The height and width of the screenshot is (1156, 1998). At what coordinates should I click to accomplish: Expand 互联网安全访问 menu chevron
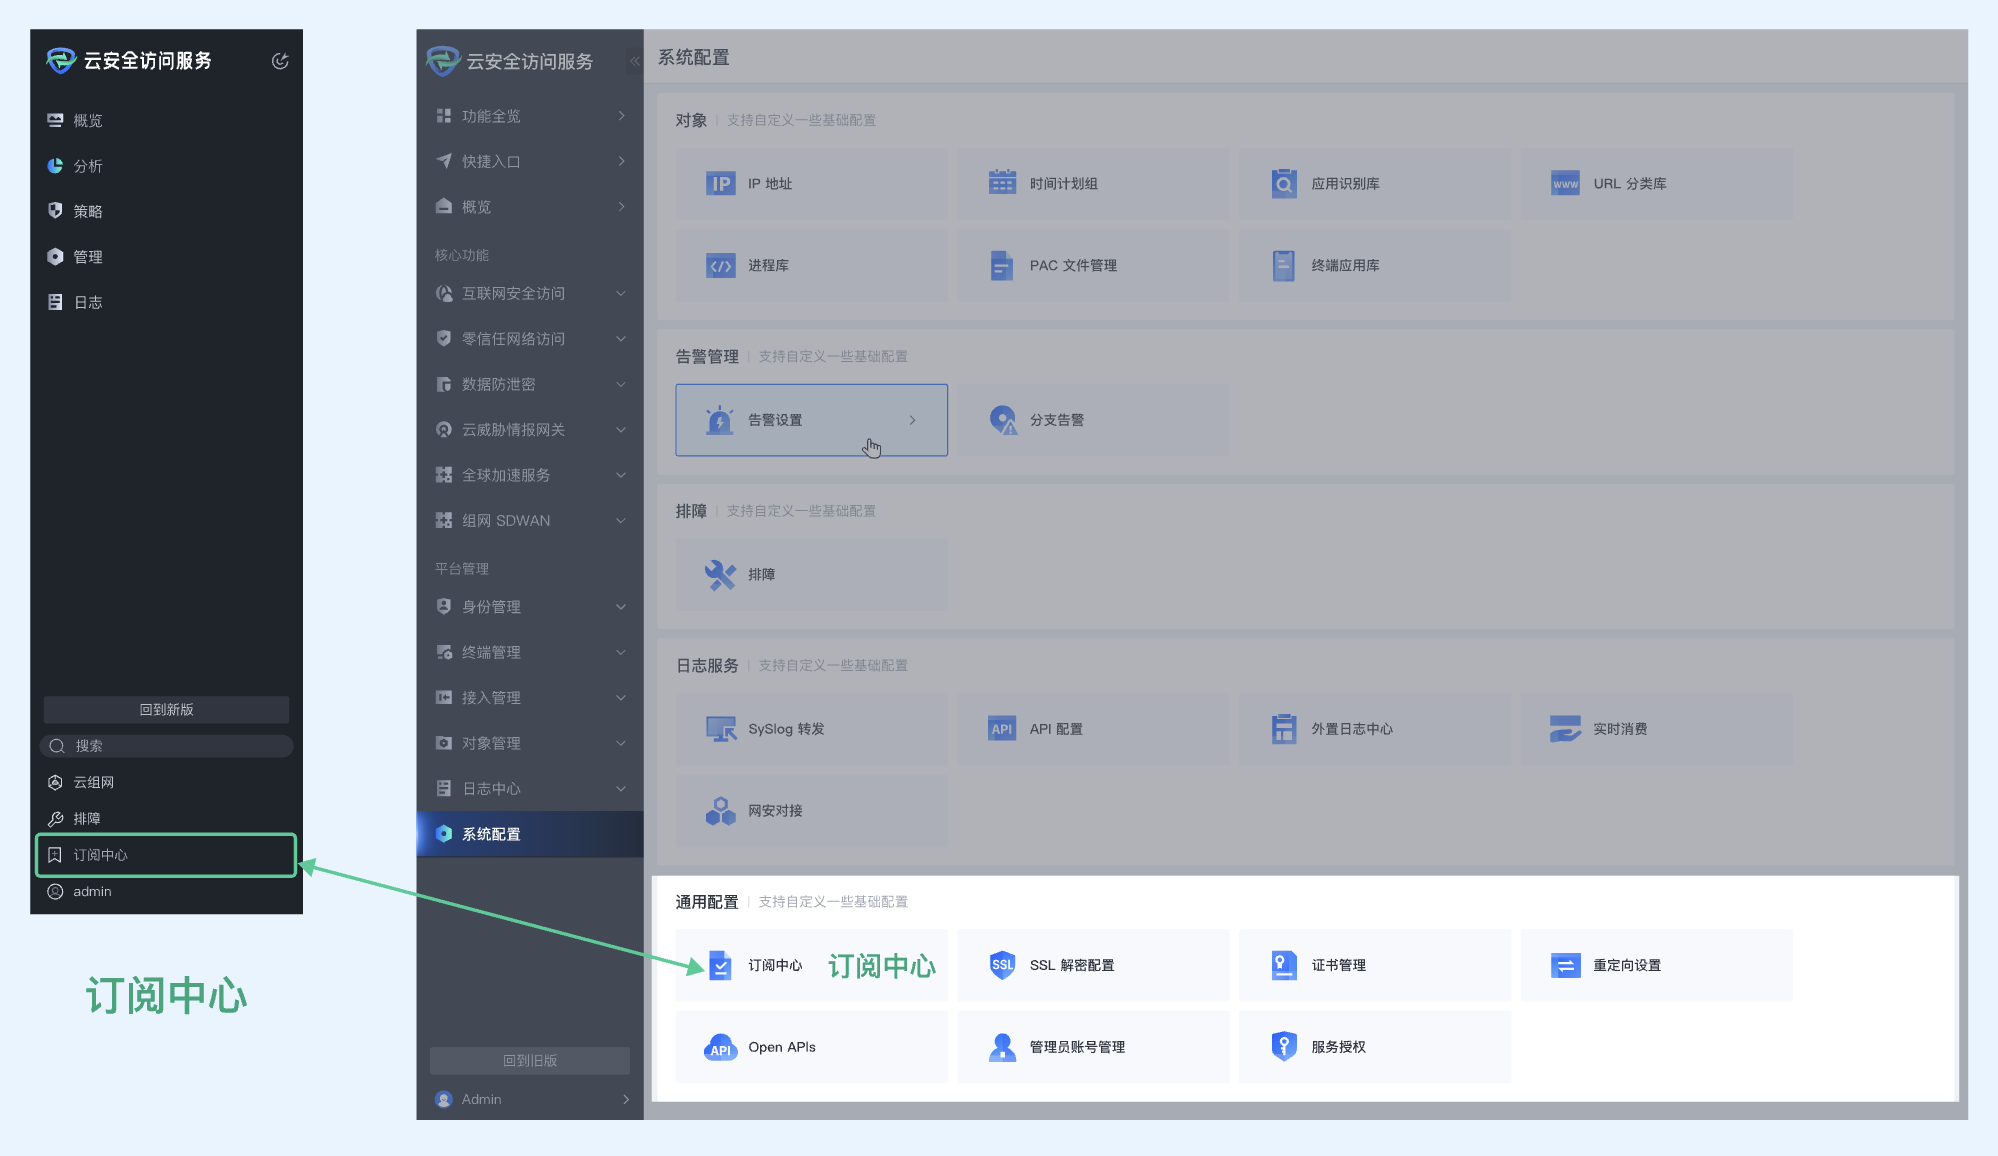point(621,293)
